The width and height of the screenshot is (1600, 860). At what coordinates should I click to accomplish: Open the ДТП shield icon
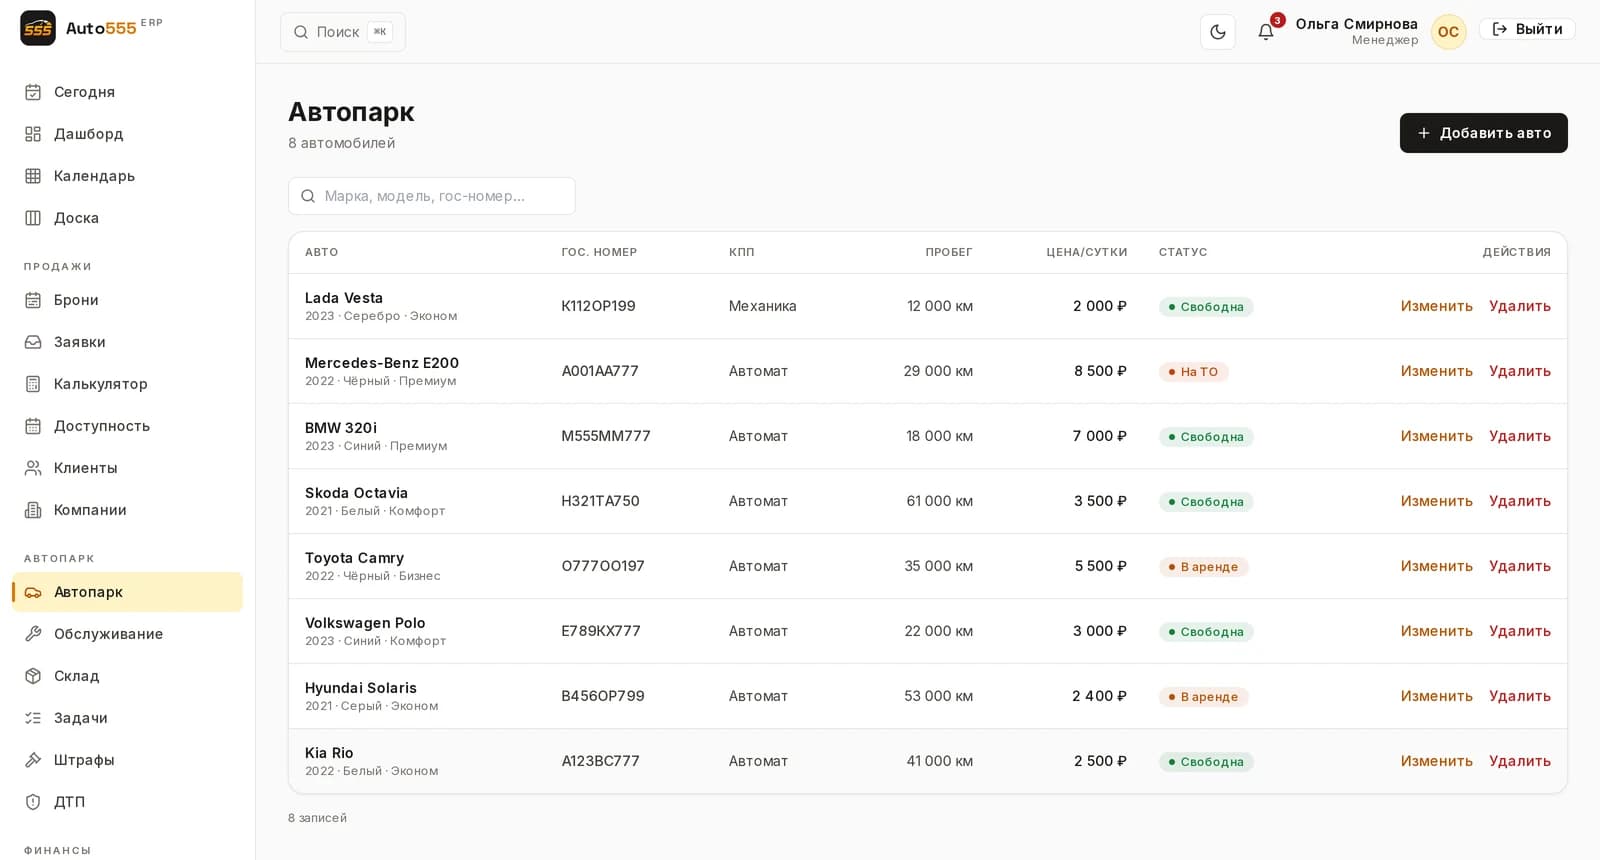point(33,802)
